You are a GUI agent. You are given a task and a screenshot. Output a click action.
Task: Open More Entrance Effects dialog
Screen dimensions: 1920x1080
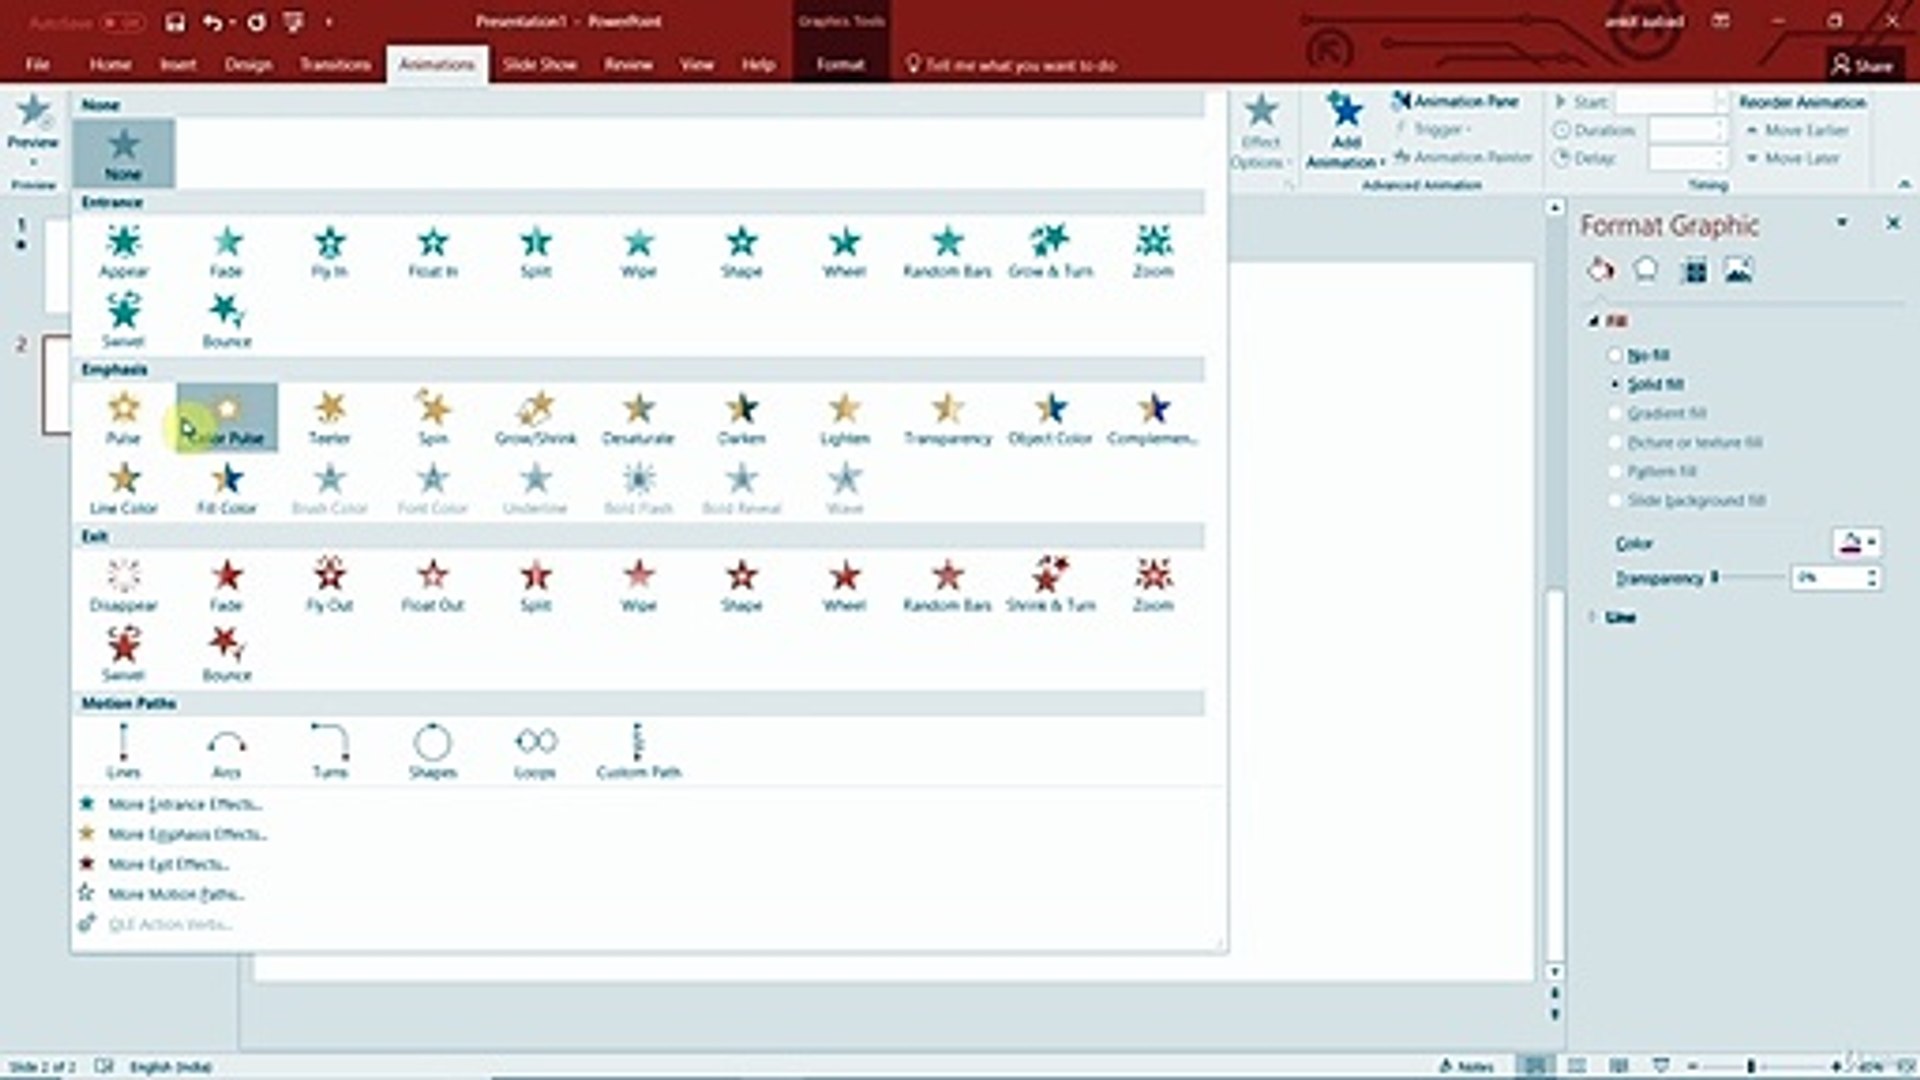pos(185,804)
